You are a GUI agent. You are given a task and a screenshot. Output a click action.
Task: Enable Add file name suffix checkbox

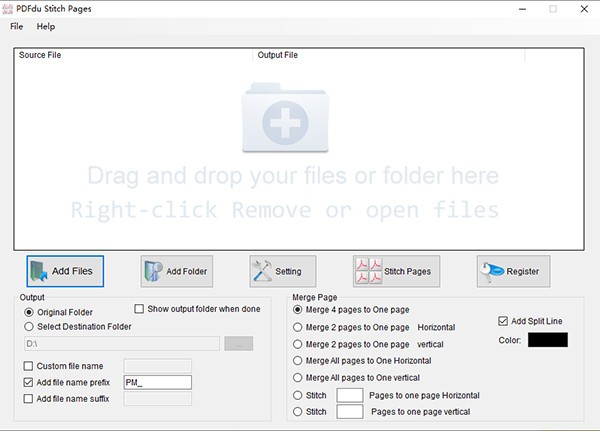[28, 398]
